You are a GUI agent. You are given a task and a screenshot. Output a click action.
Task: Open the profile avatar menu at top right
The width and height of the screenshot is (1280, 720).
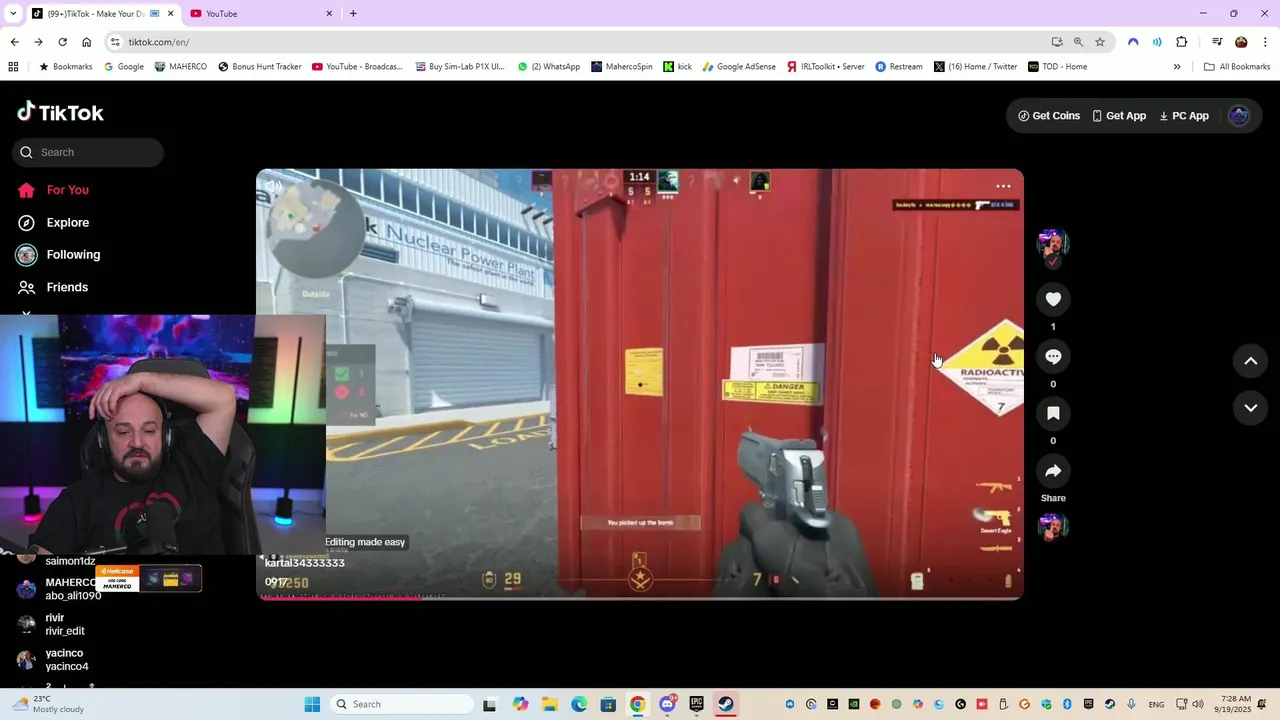[x=1239, y=116]
